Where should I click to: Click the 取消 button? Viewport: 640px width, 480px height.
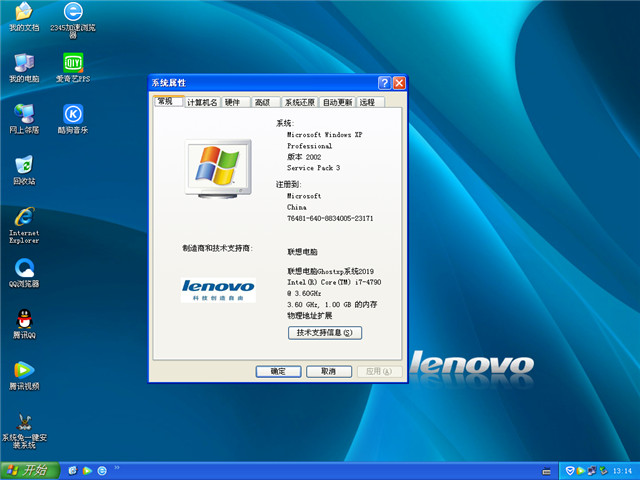point(329,371)
